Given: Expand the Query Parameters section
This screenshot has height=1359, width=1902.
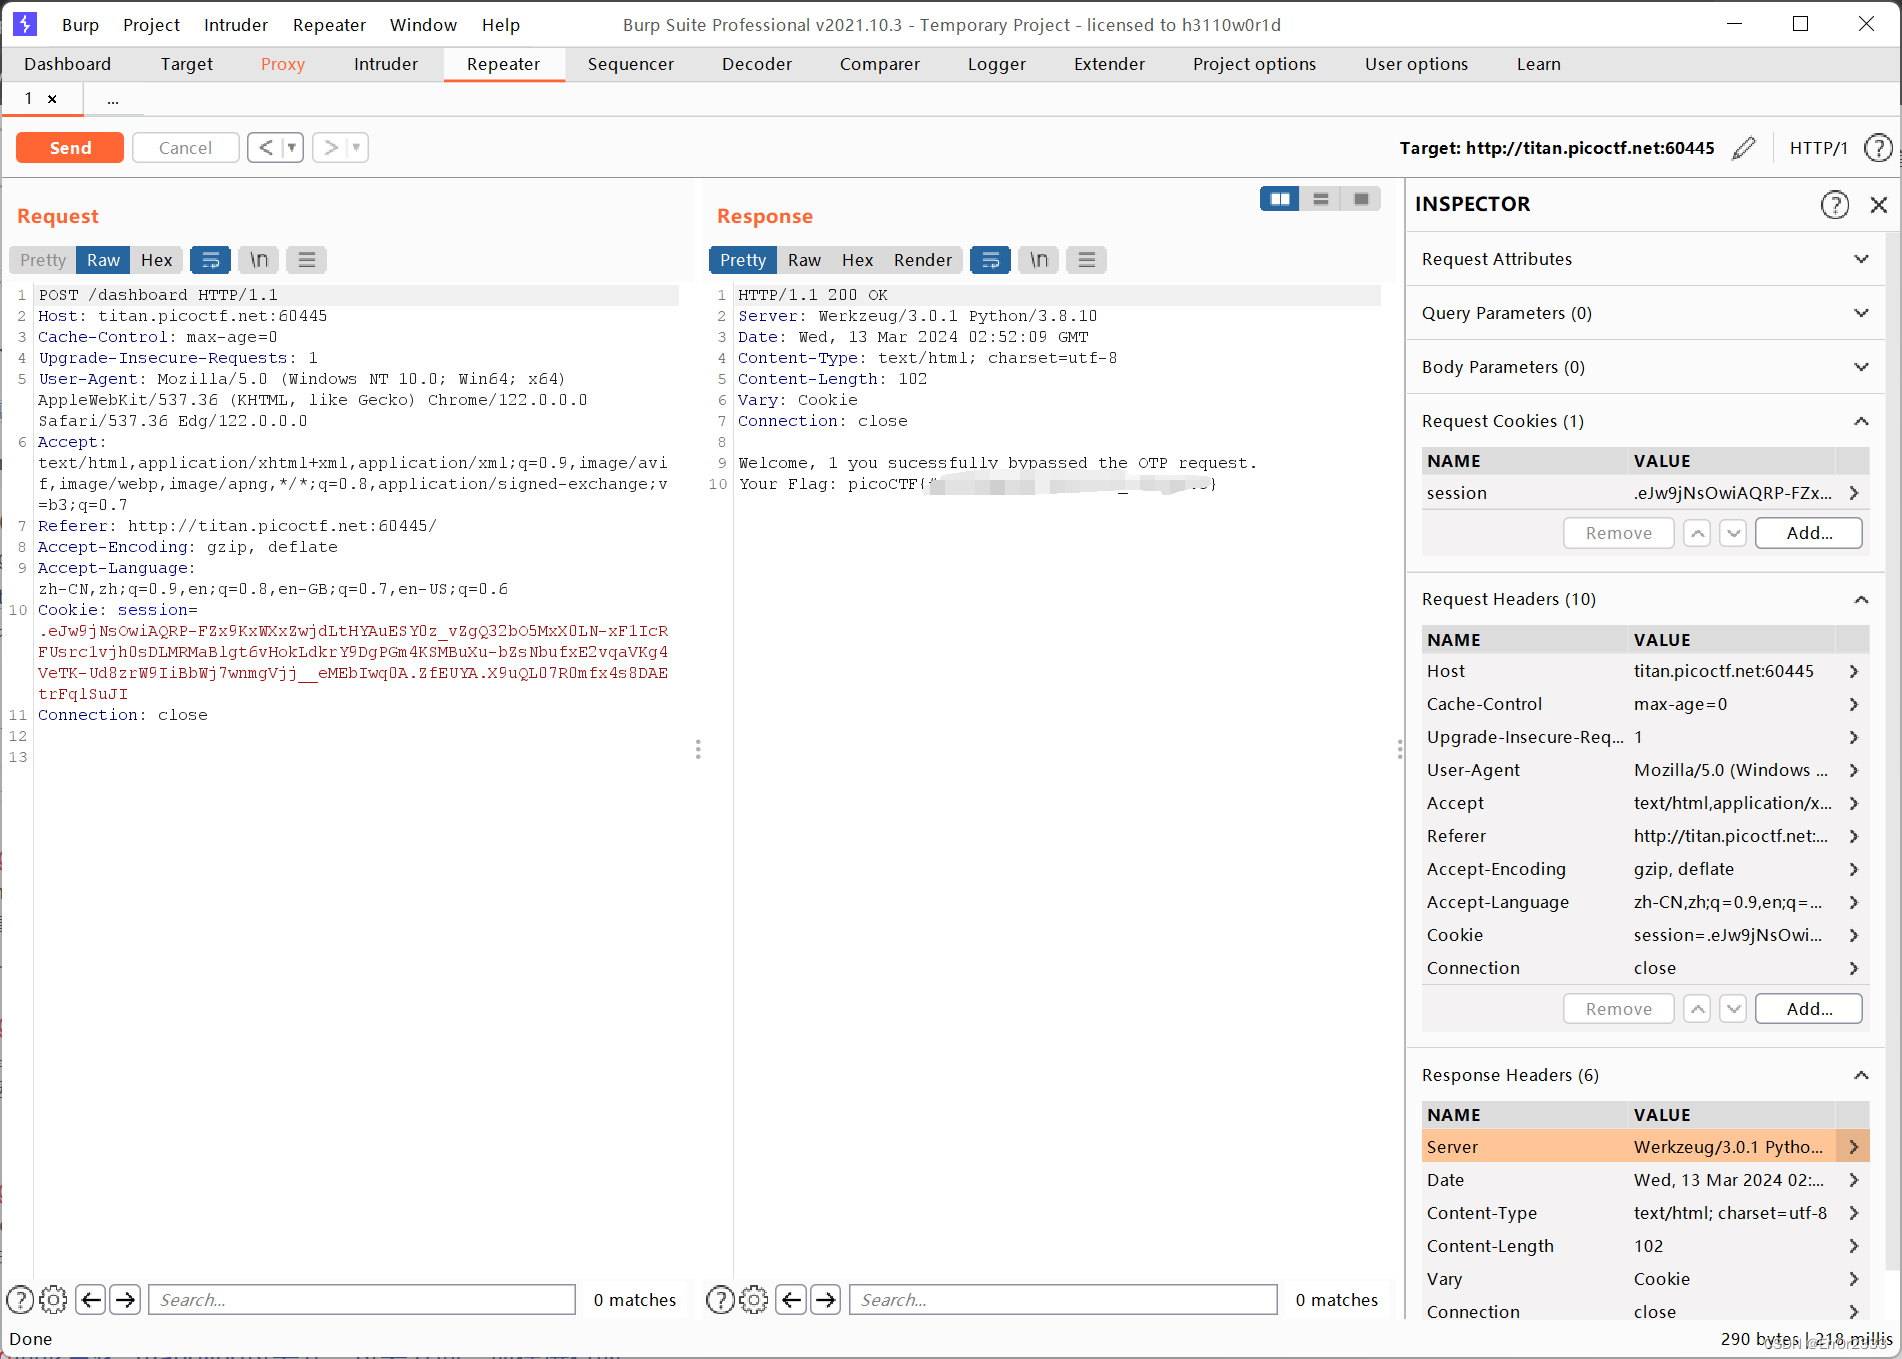Looking at the screenshot, I should pos(1861,312).
